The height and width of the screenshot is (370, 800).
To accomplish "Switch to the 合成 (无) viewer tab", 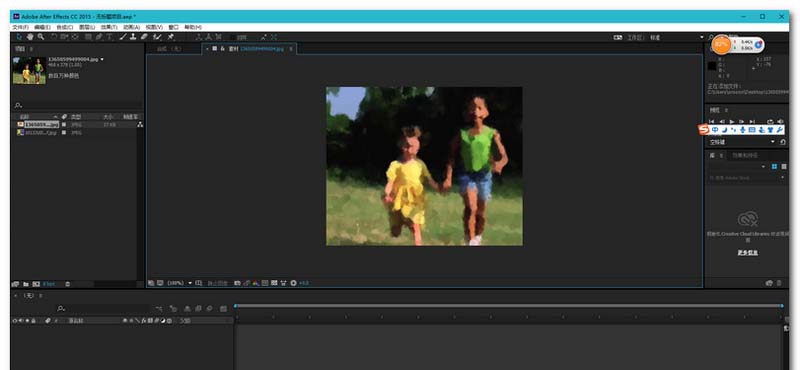I will point(168,49).
